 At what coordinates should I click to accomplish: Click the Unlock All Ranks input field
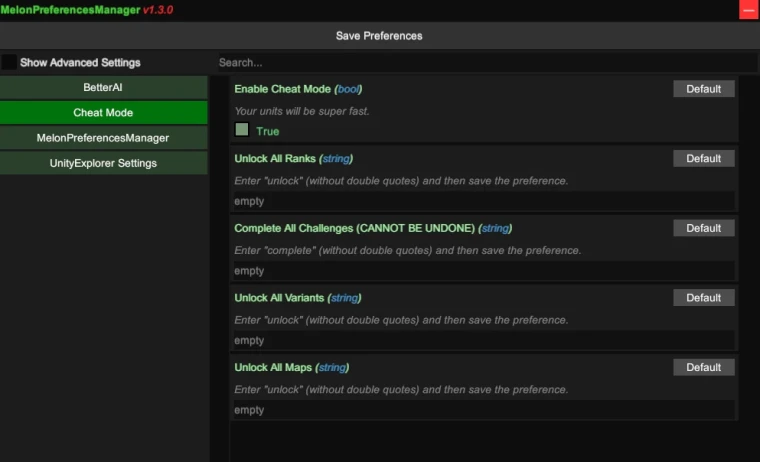coord(483,201)
